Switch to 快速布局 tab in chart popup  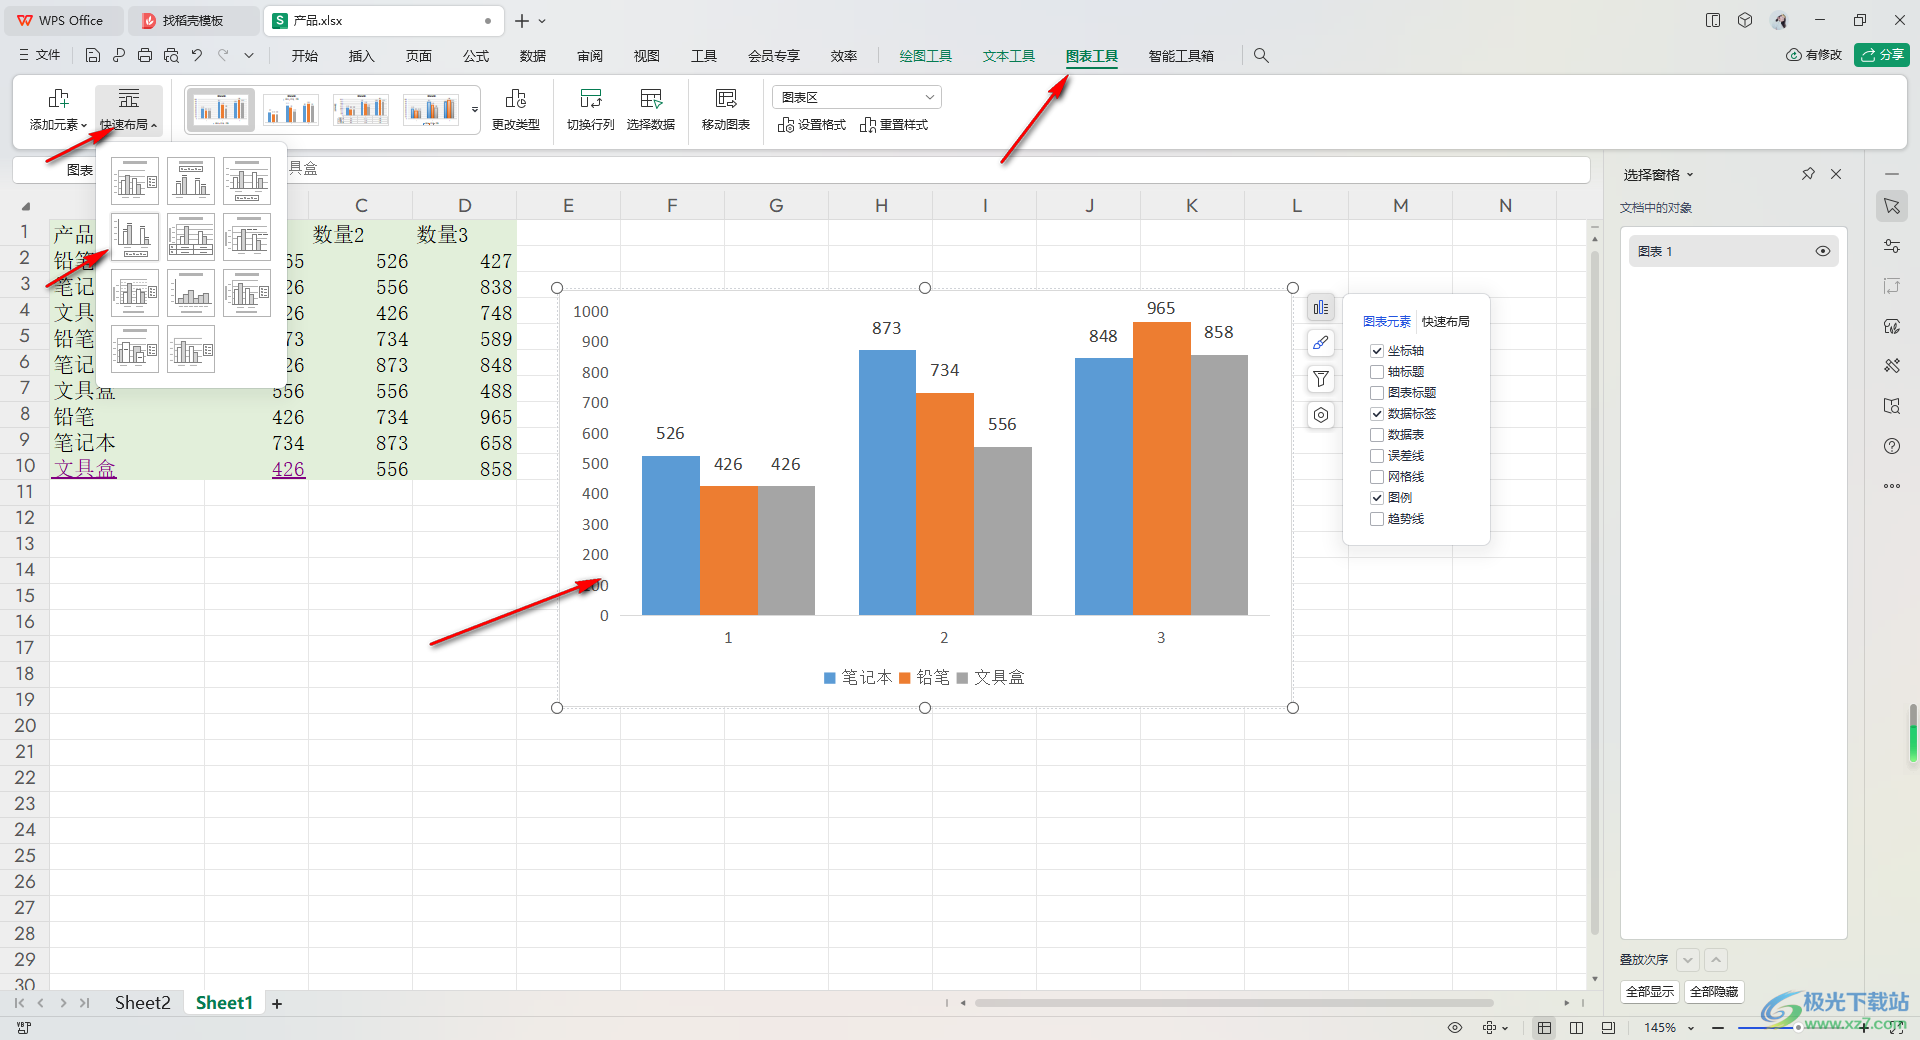(1446, 322)
